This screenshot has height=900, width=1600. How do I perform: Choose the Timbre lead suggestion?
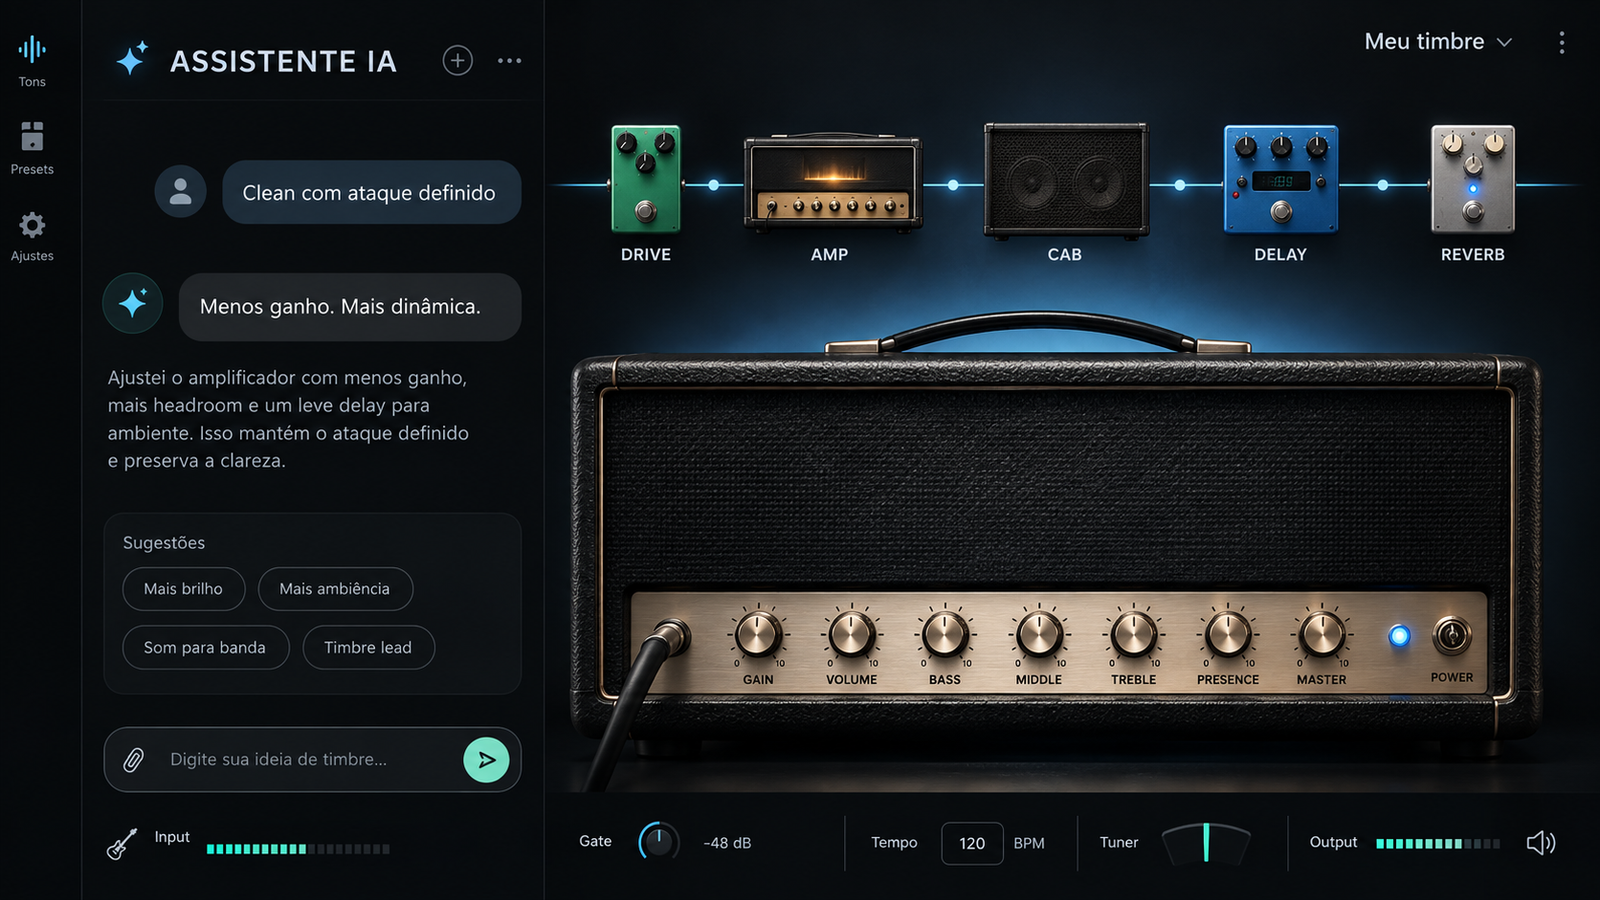click(x=368, y=648)
